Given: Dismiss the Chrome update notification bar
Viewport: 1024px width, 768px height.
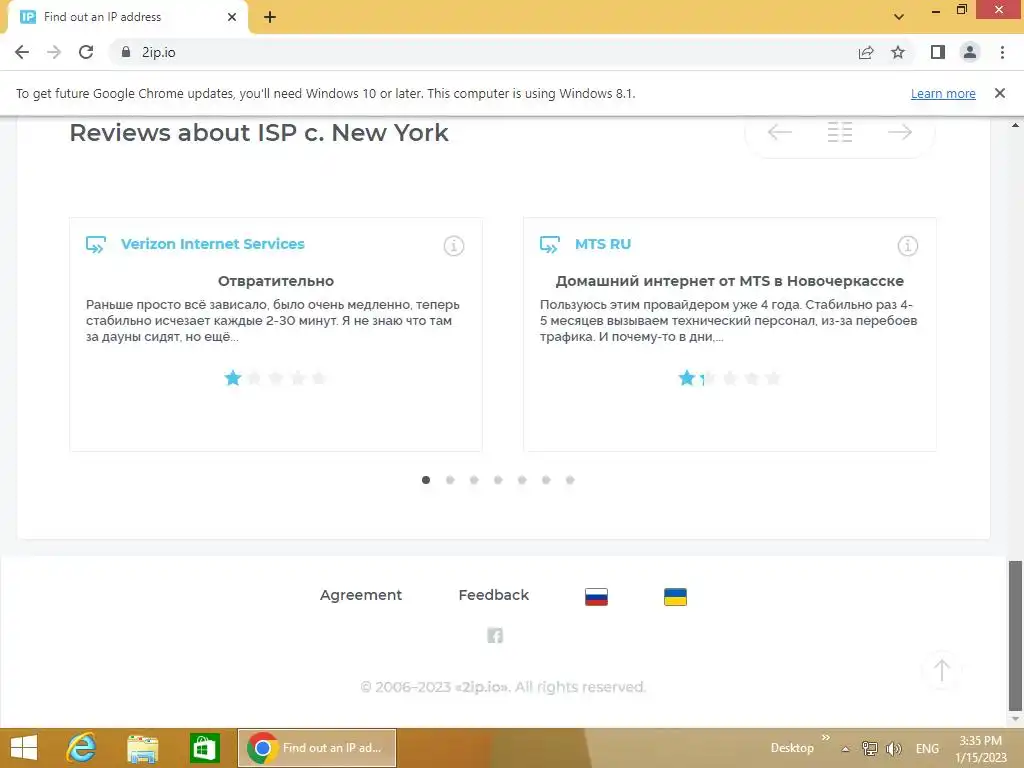Looking at the screenshot, I should pyautogui.click(x=1000, y=93).
